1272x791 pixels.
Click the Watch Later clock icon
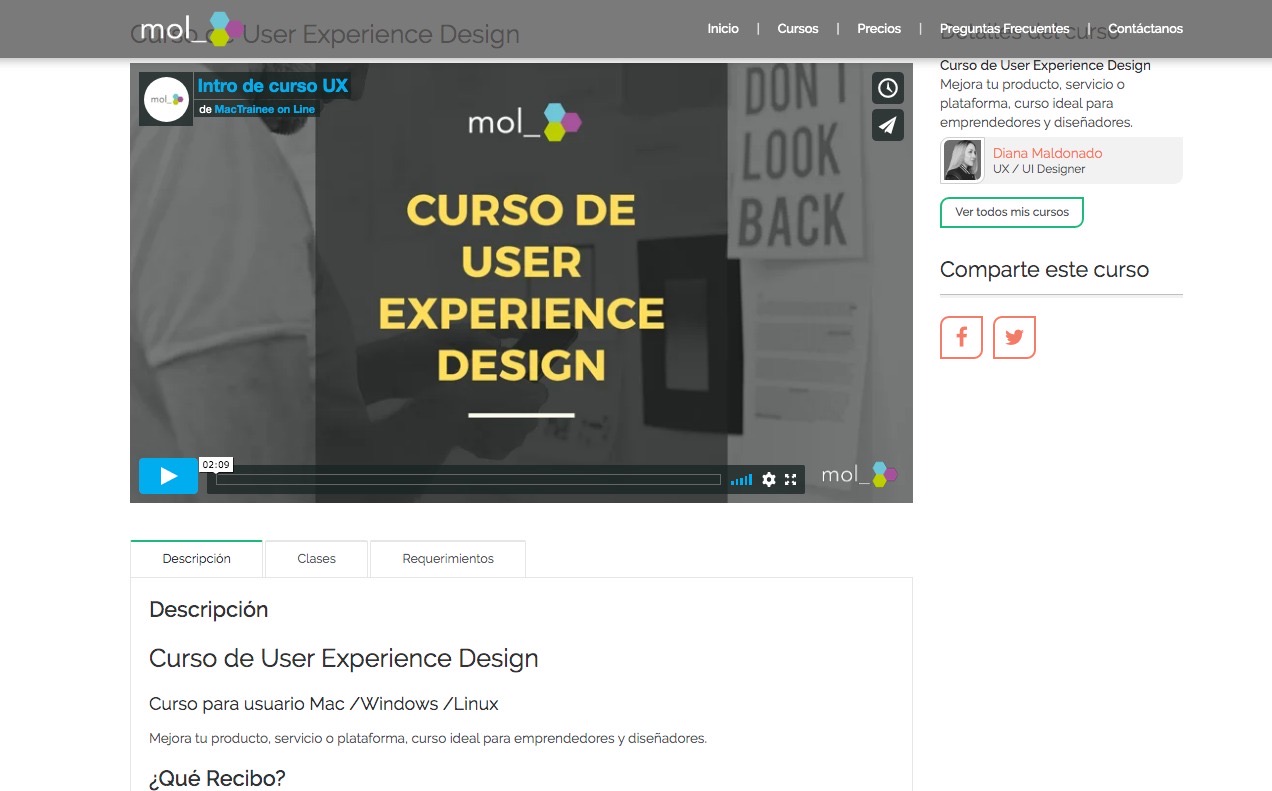click(x=887, y=88)
